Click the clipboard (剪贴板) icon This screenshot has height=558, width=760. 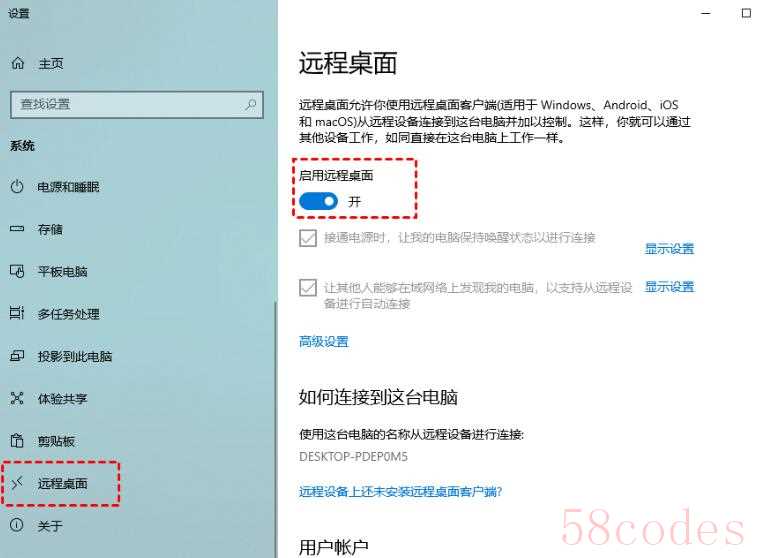coord(17,441)
